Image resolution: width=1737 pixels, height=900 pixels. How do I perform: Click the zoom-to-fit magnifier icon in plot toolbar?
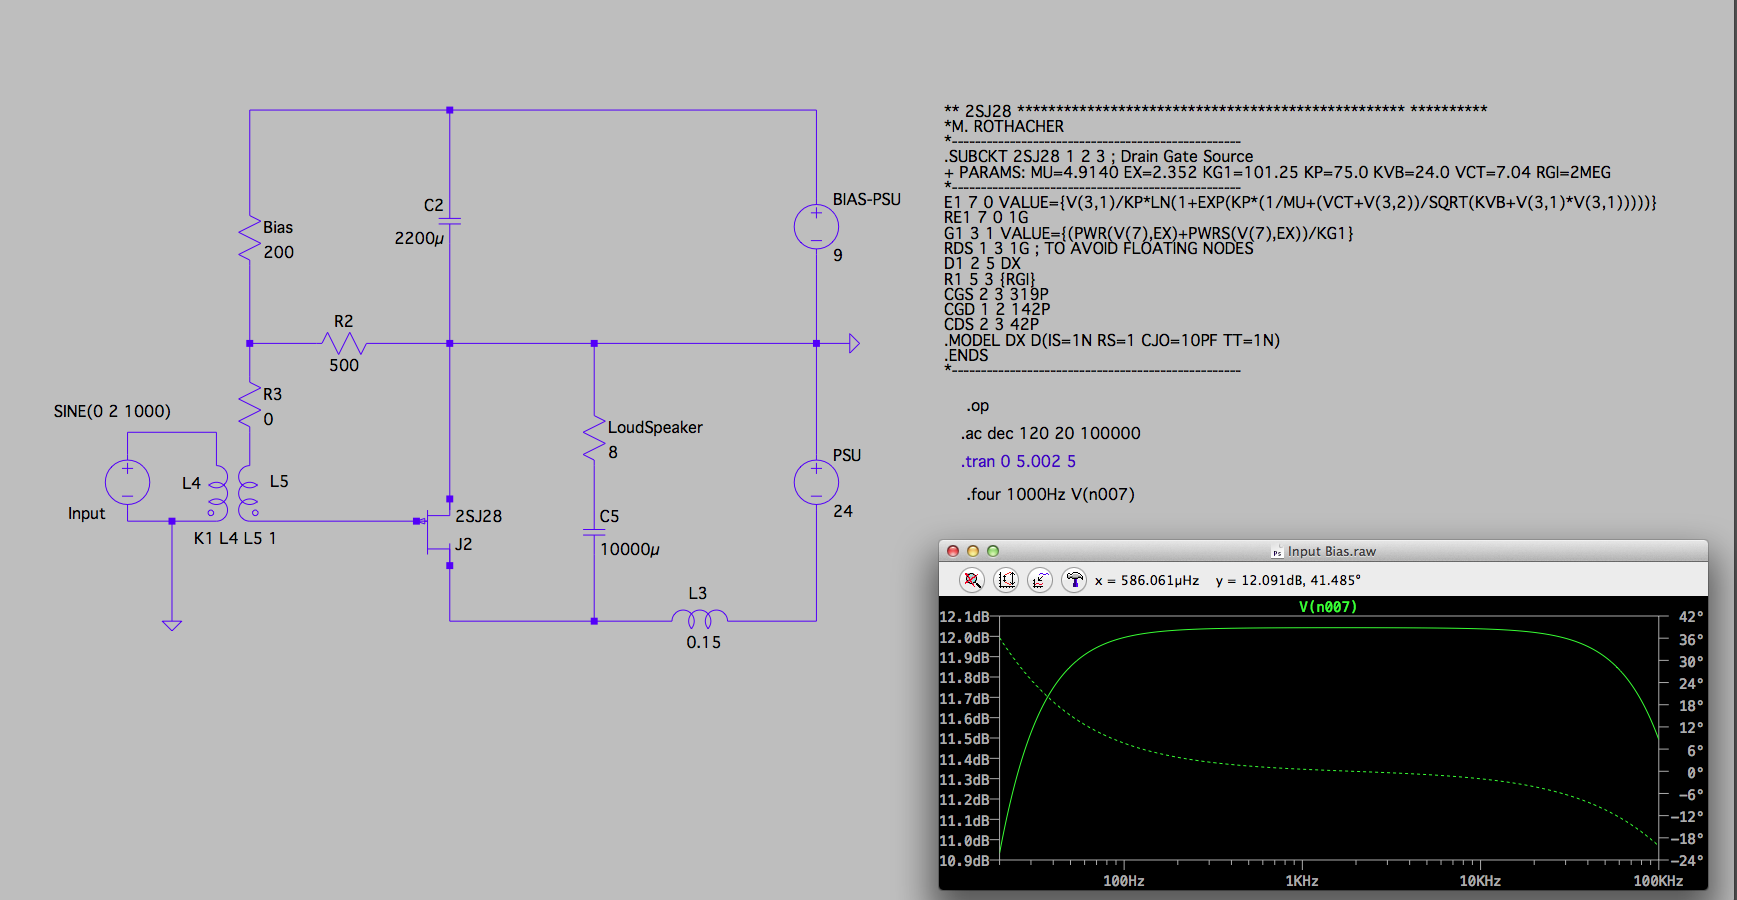pos(971,580)
